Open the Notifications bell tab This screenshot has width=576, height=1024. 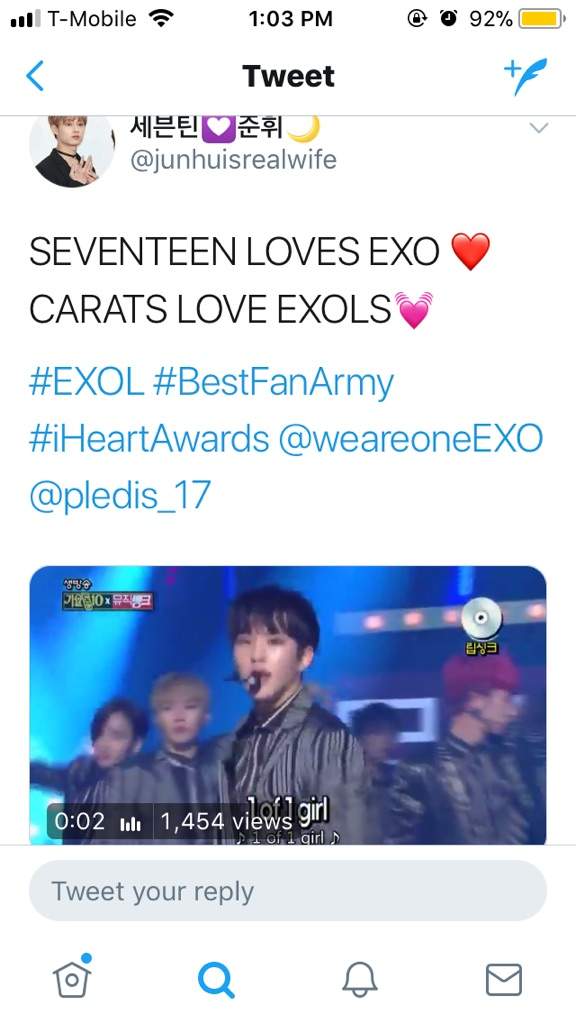[360, 980]
